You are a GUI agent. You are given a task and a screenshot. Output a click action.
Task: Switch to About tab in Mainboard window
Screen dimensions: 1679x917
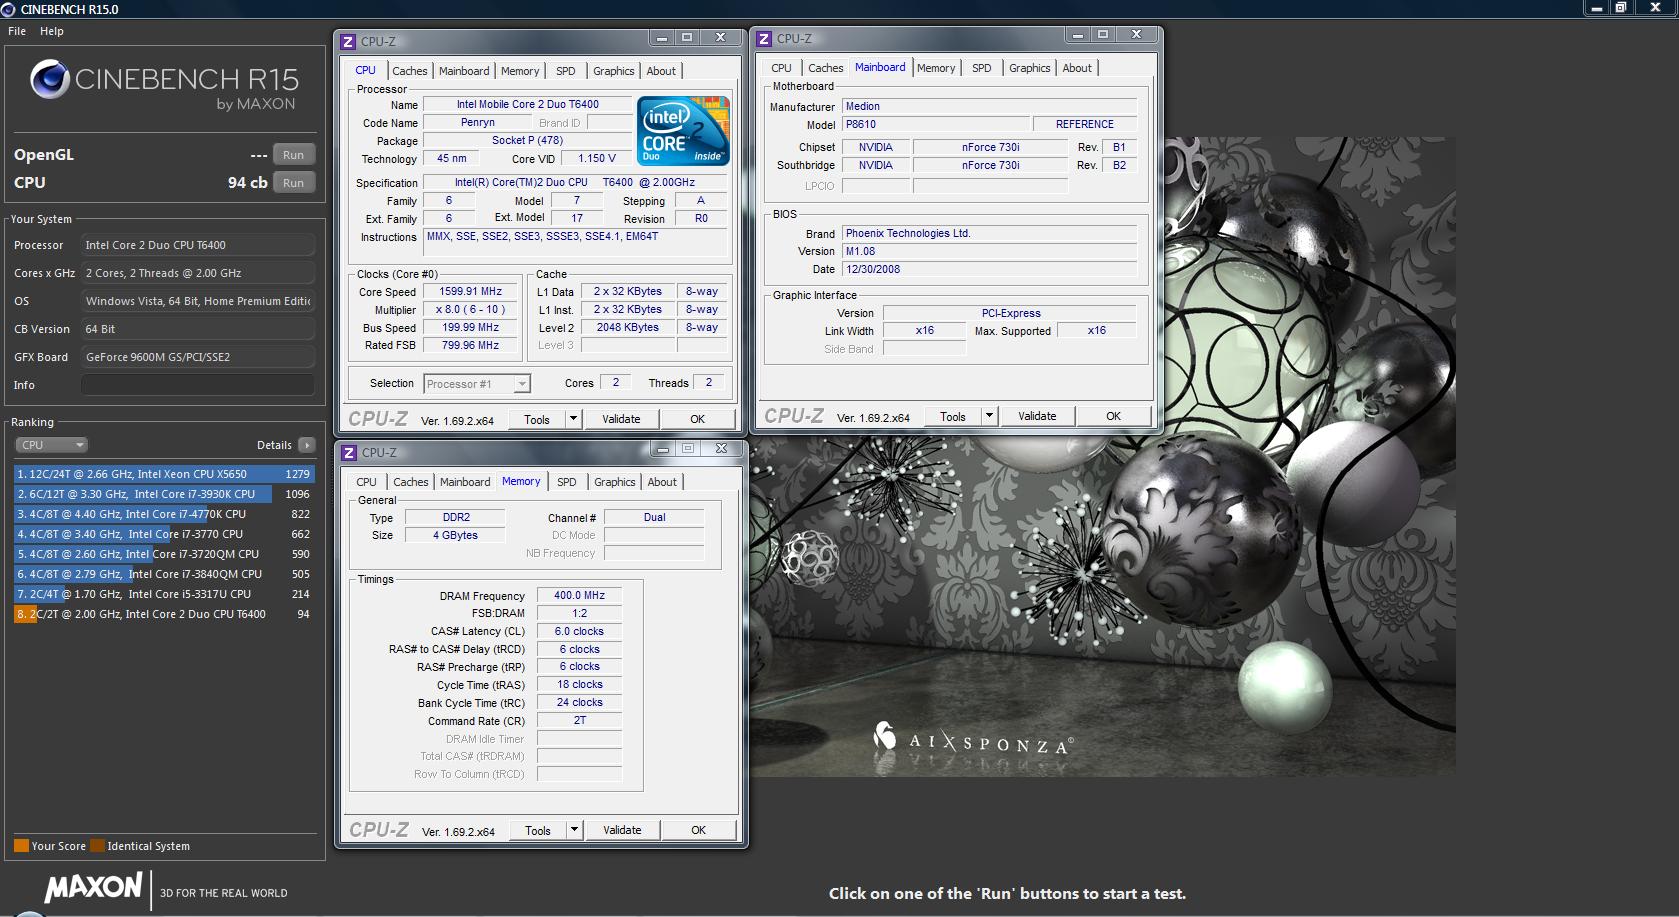1077,68
